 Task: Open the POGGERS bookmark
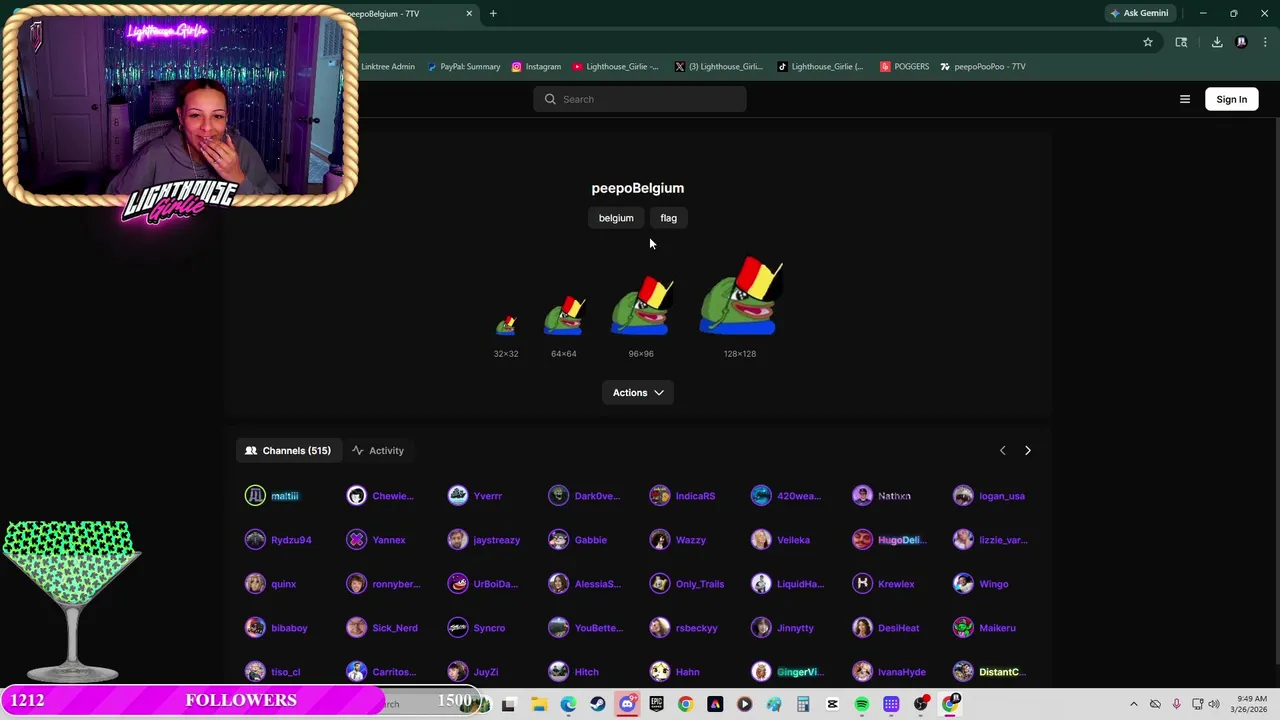(x=904, y=67)
